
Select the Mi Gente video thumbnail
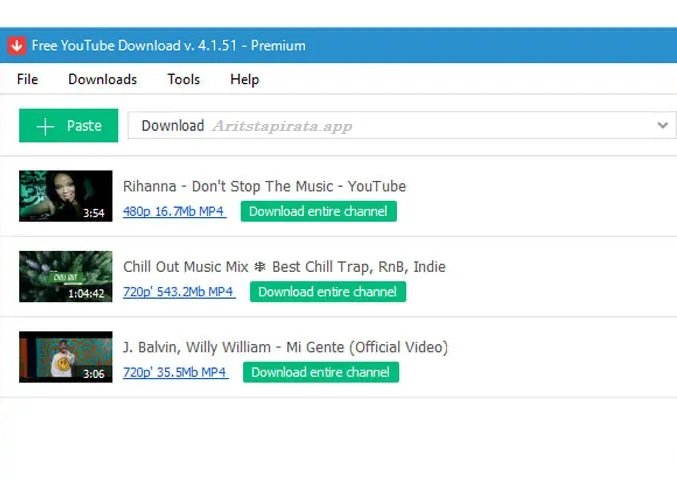[65, 357]
